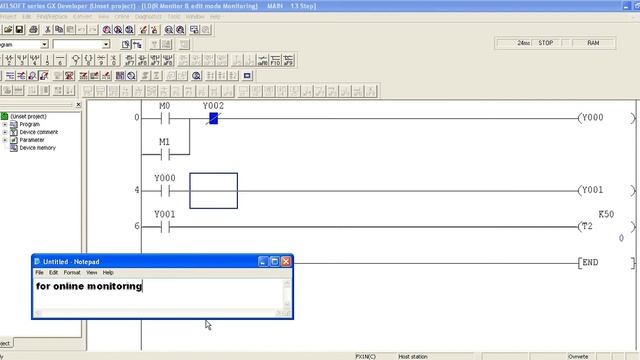640x360 pixels.
Task: Open the Program type dropdown
Action: click(x=44, y=44)
